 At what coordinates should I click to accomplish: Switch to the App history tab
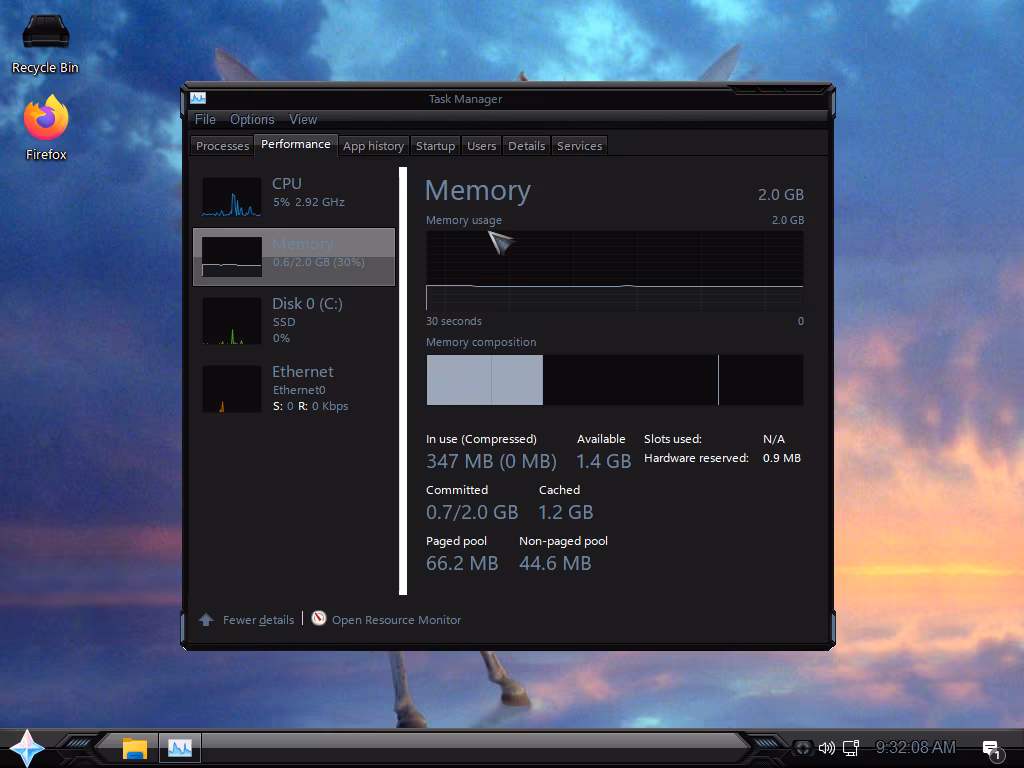click(373, 145)
